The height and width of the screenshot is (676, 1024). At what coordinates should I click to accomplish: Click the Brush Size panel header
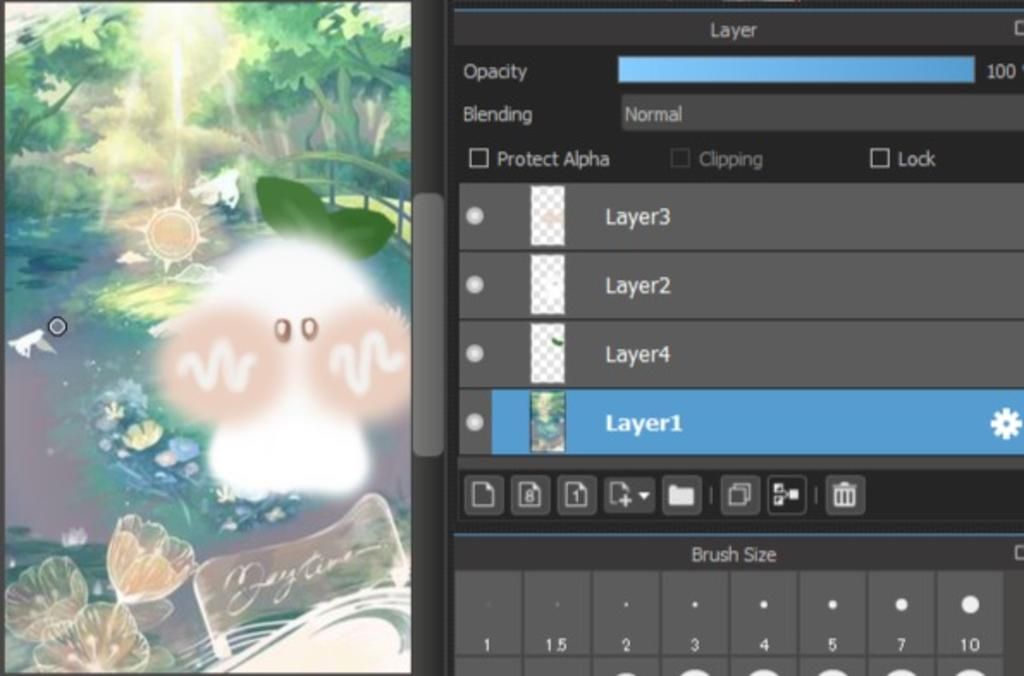tap(739, 555)
